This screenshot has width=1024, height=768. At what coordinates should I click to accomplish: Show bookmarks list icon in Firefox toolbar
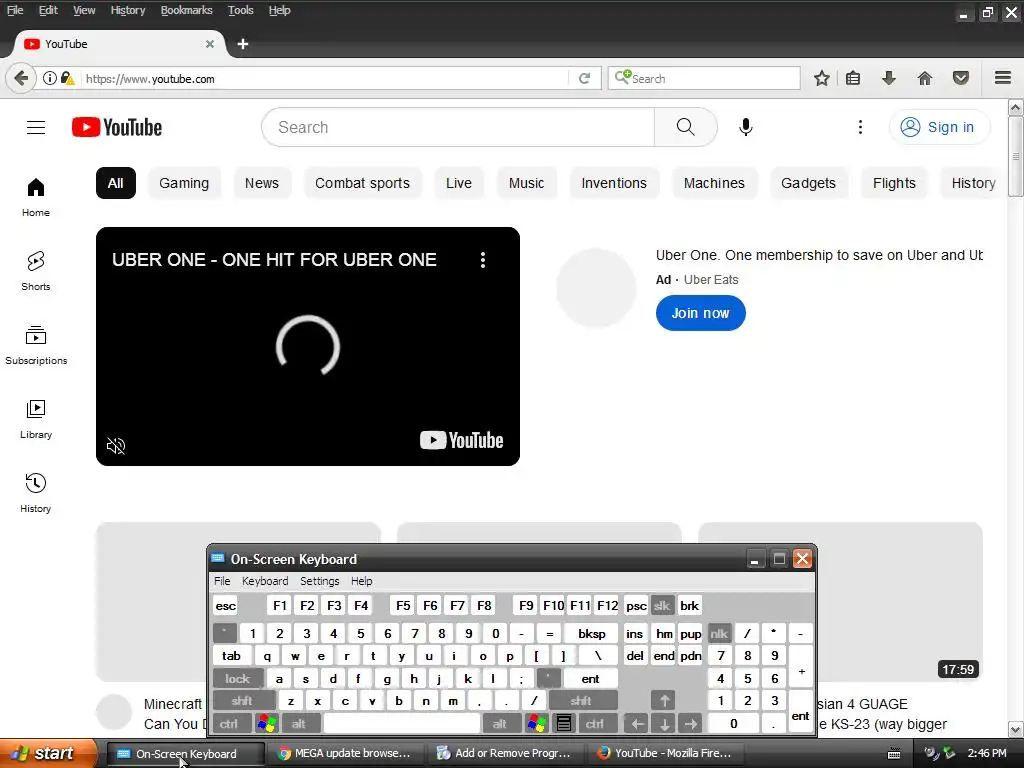(x=853, y=78)
